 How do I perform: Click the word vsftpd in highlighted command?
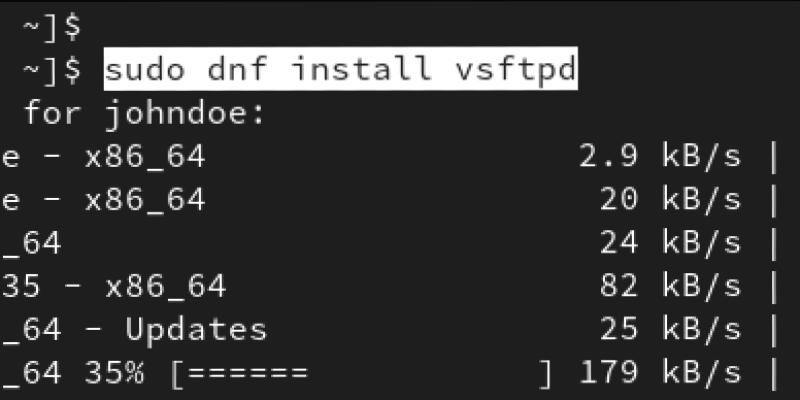(515, 69)
